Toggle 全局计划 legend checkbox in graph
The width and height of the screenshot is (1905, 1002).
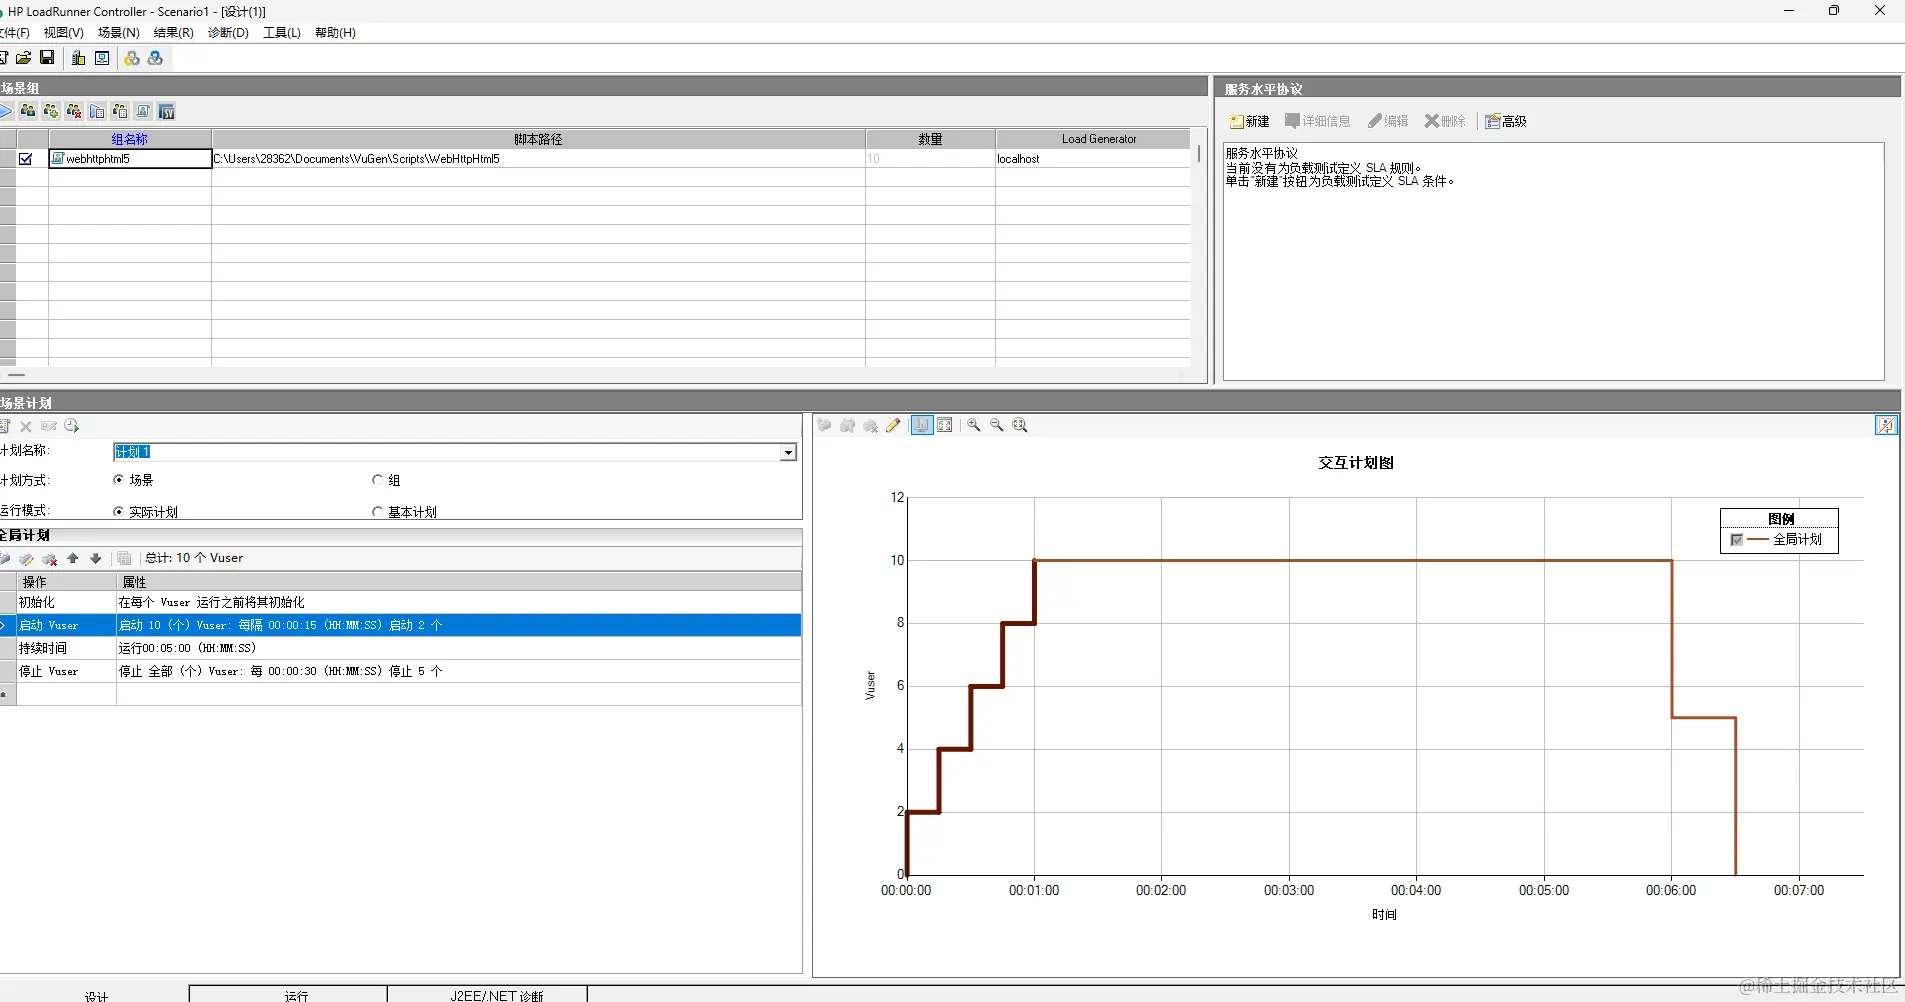tap(1737, 540)
